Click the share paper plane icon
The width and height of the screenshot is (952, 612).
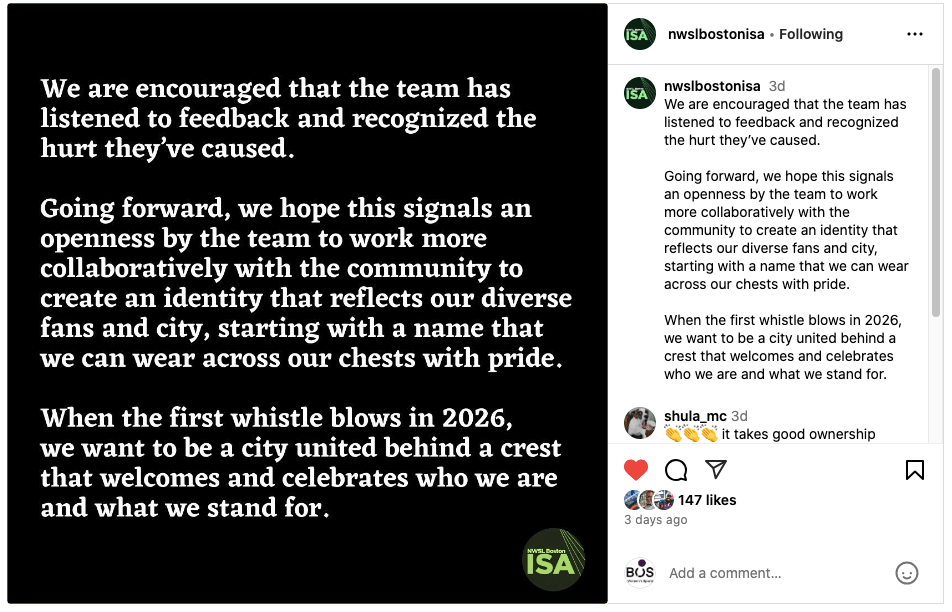point(716,469)
